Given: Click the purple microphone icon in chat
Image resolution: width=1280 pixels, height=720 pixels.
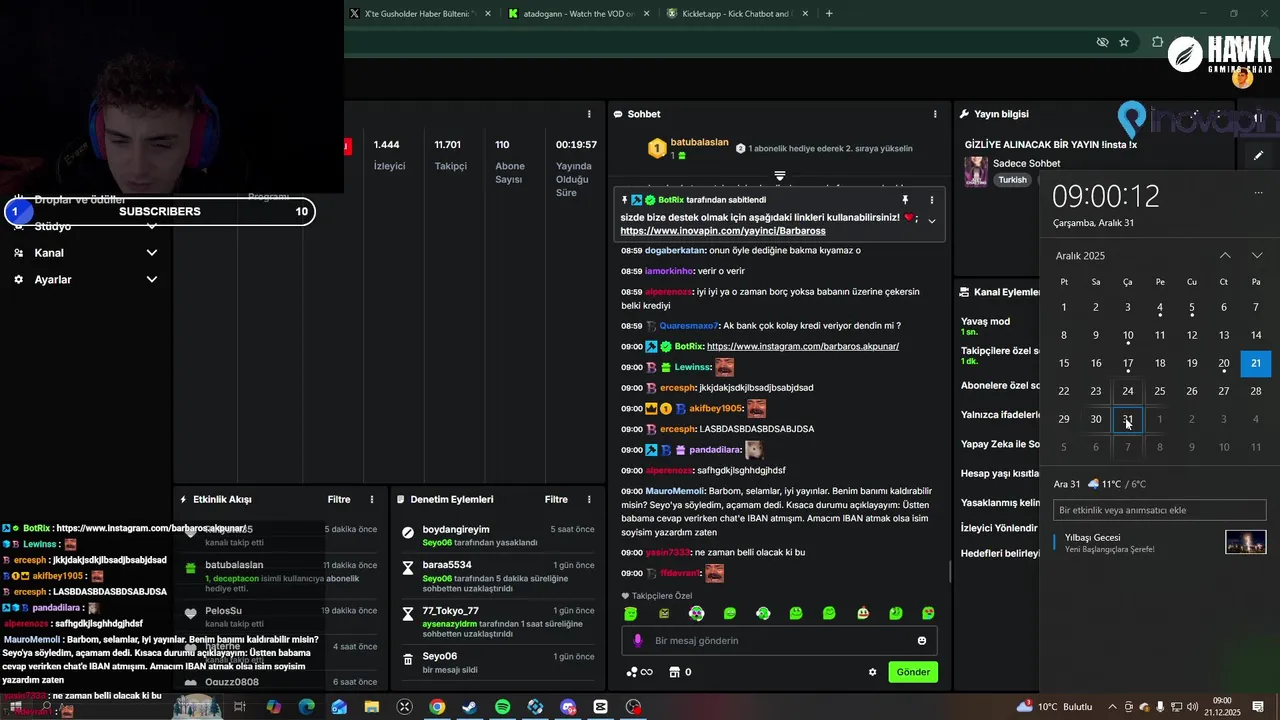Looking at the screenshot, I should pyautogui.click(x=638, y=641).
